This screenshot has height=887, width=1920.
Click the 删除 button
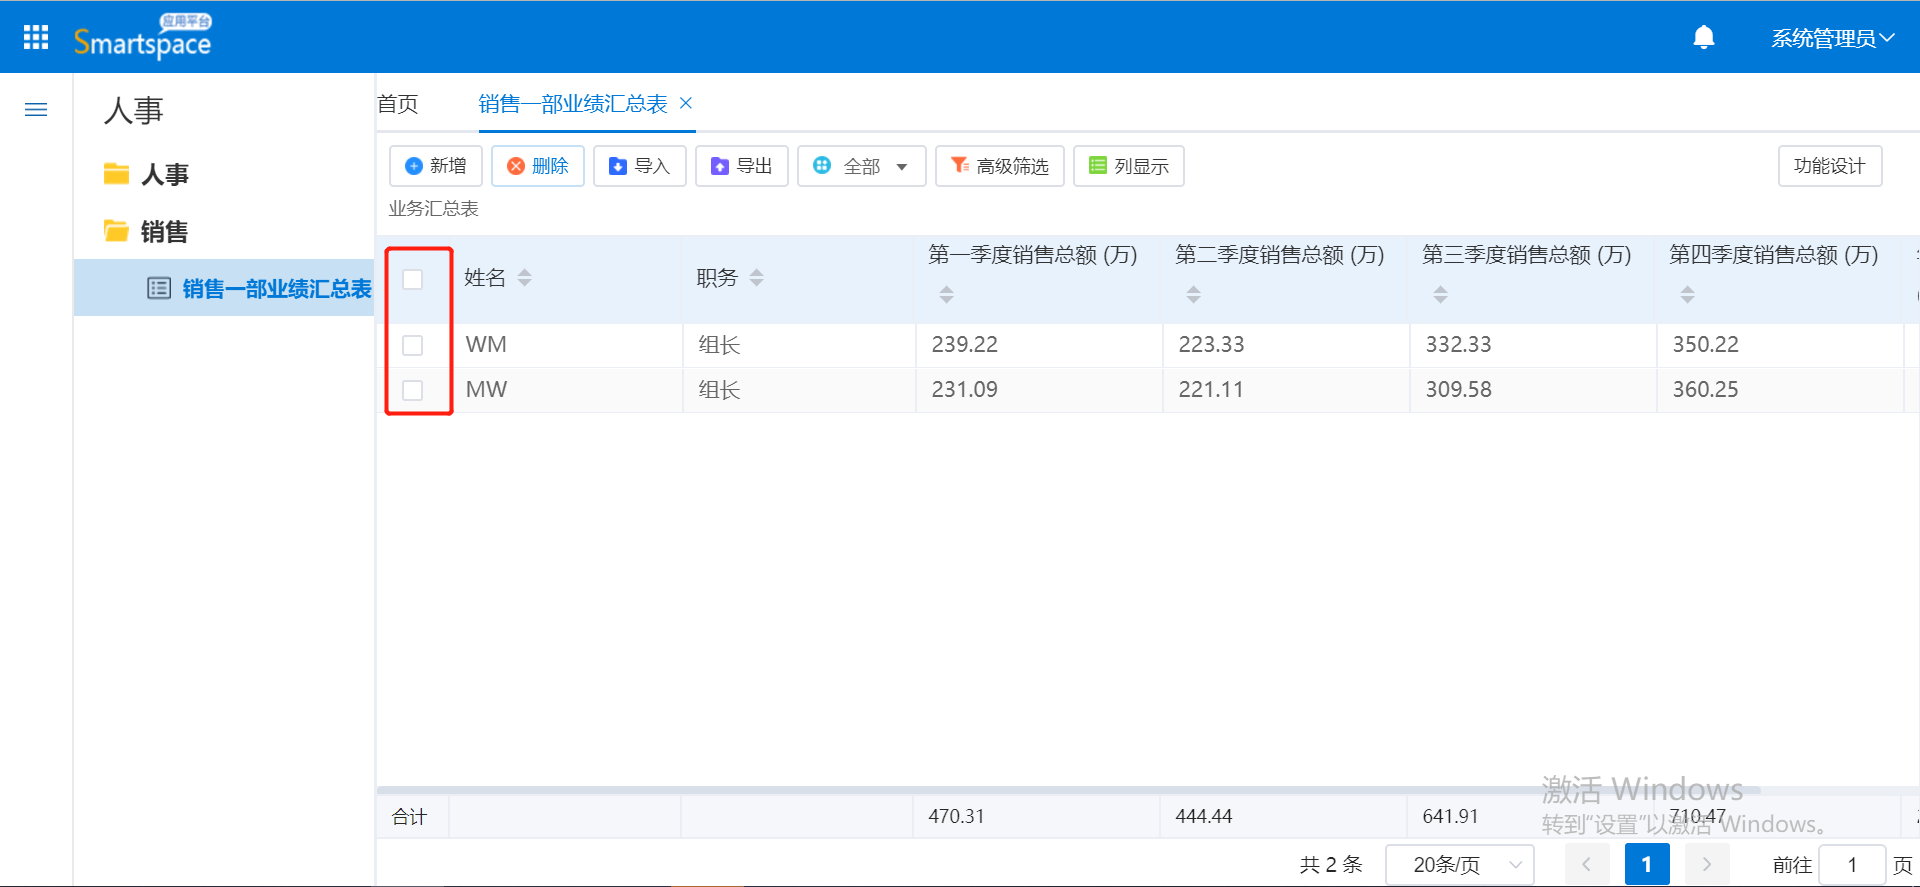point(538,166)
